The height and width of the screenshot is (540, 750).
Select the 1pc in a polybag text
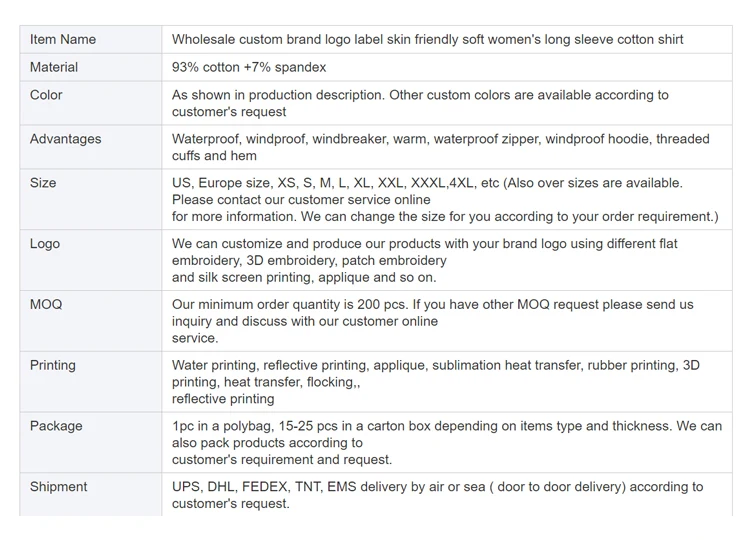(x=446, y=442)
